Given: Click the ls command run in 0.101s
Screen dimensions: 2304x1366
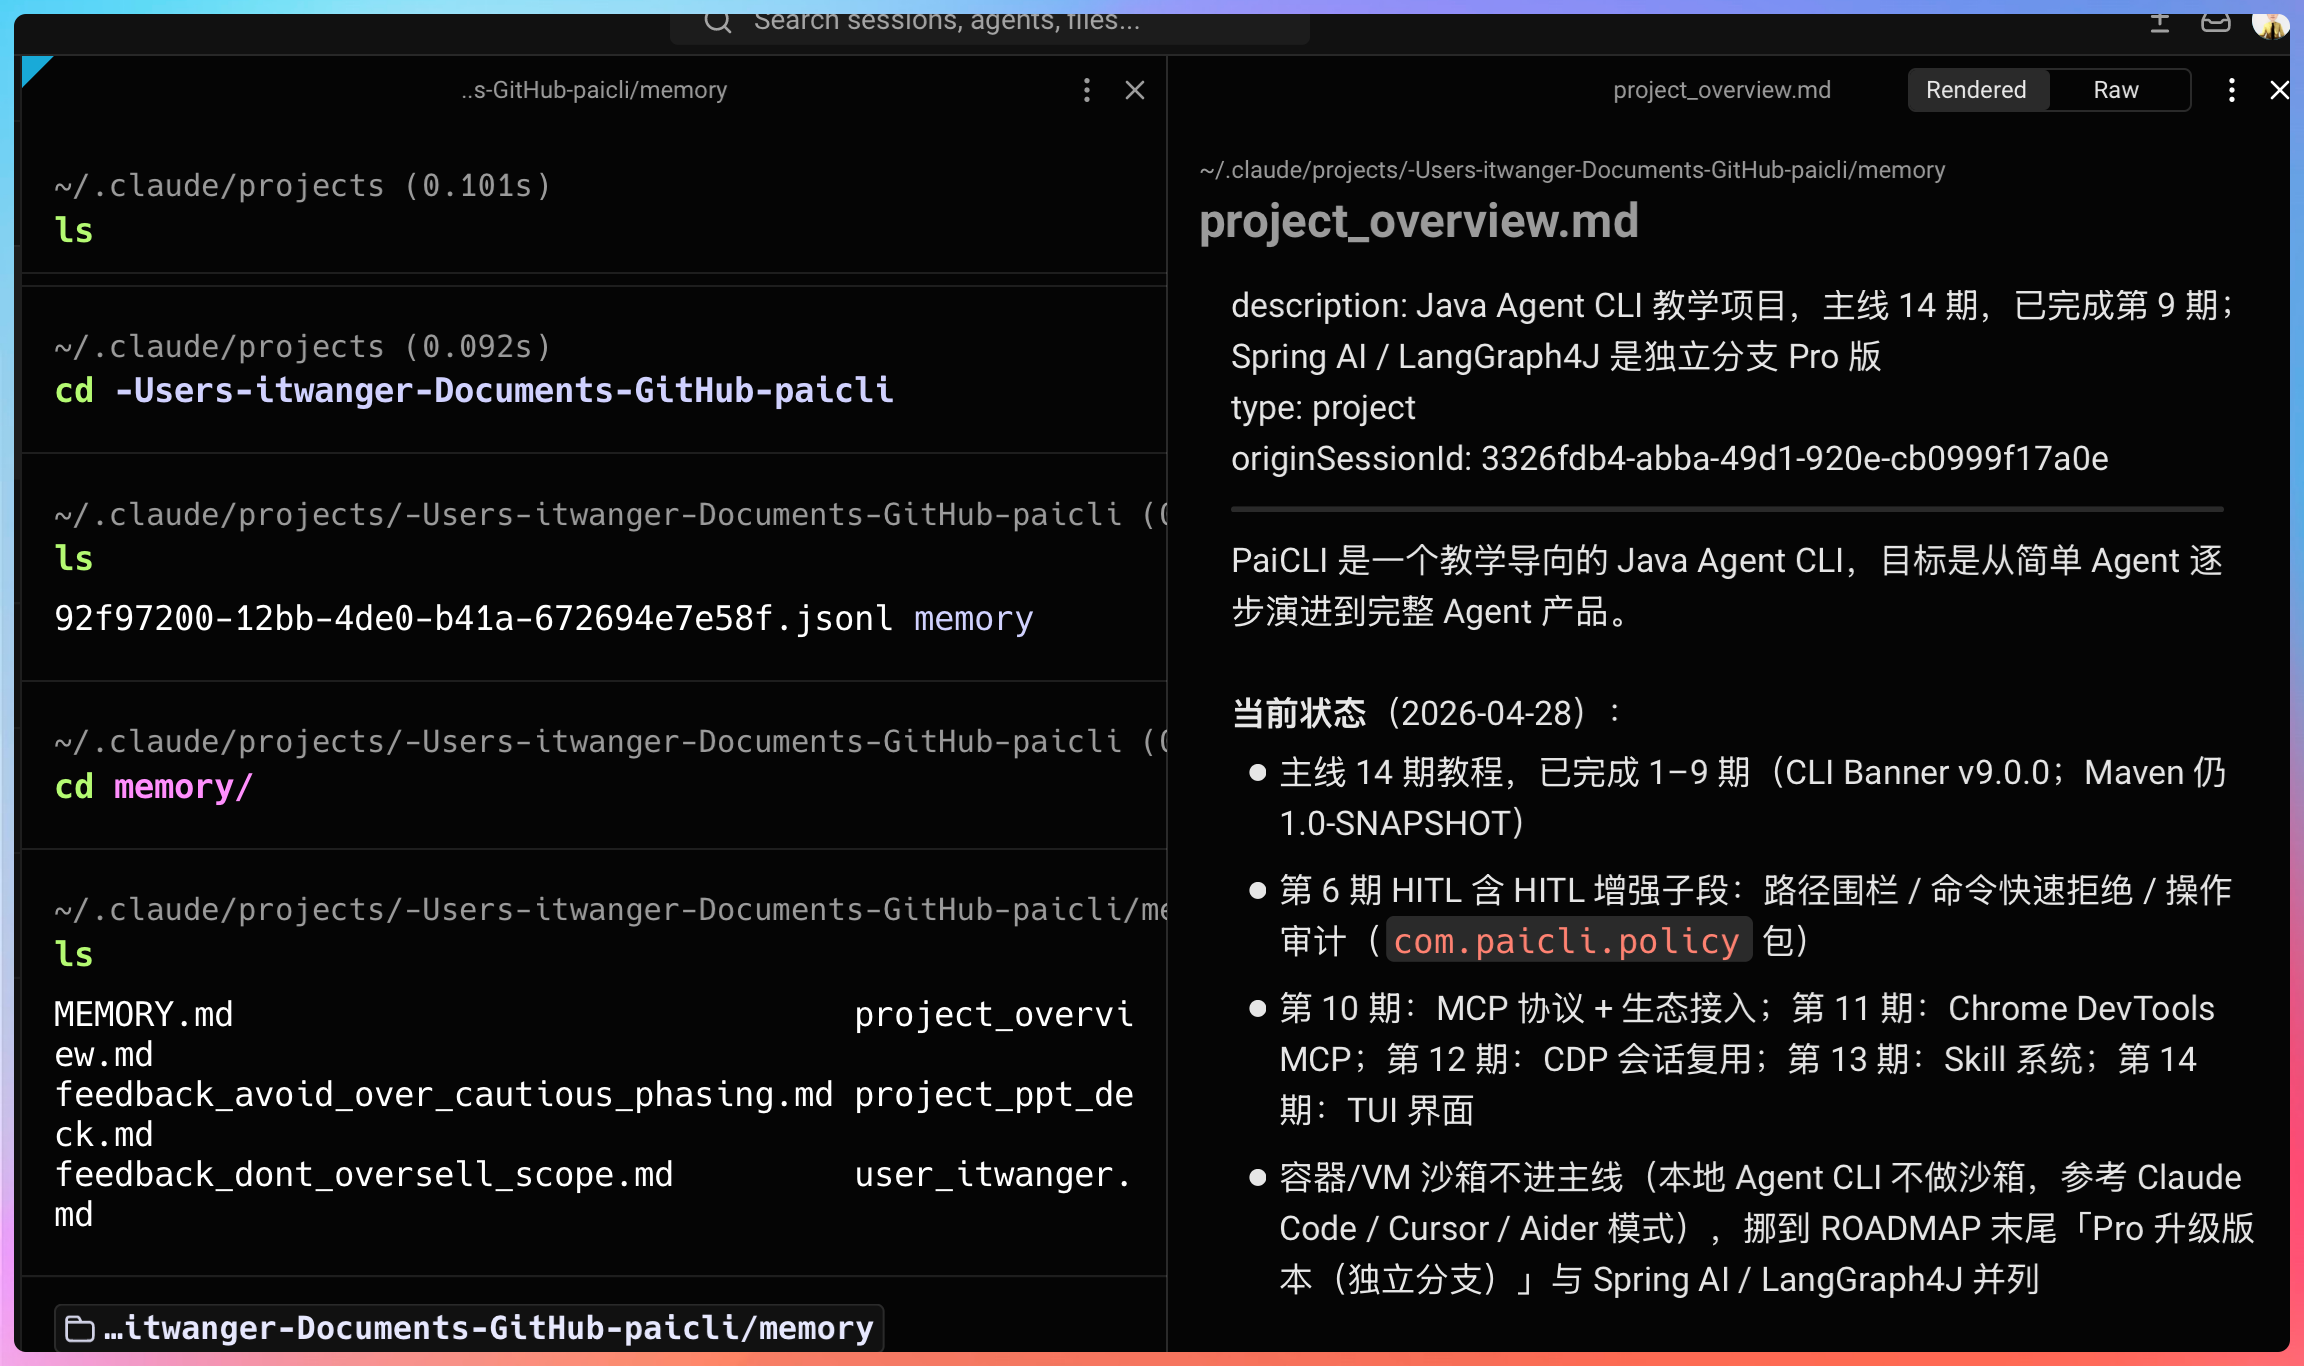Looking at the screenshot, I should (74, 230).
